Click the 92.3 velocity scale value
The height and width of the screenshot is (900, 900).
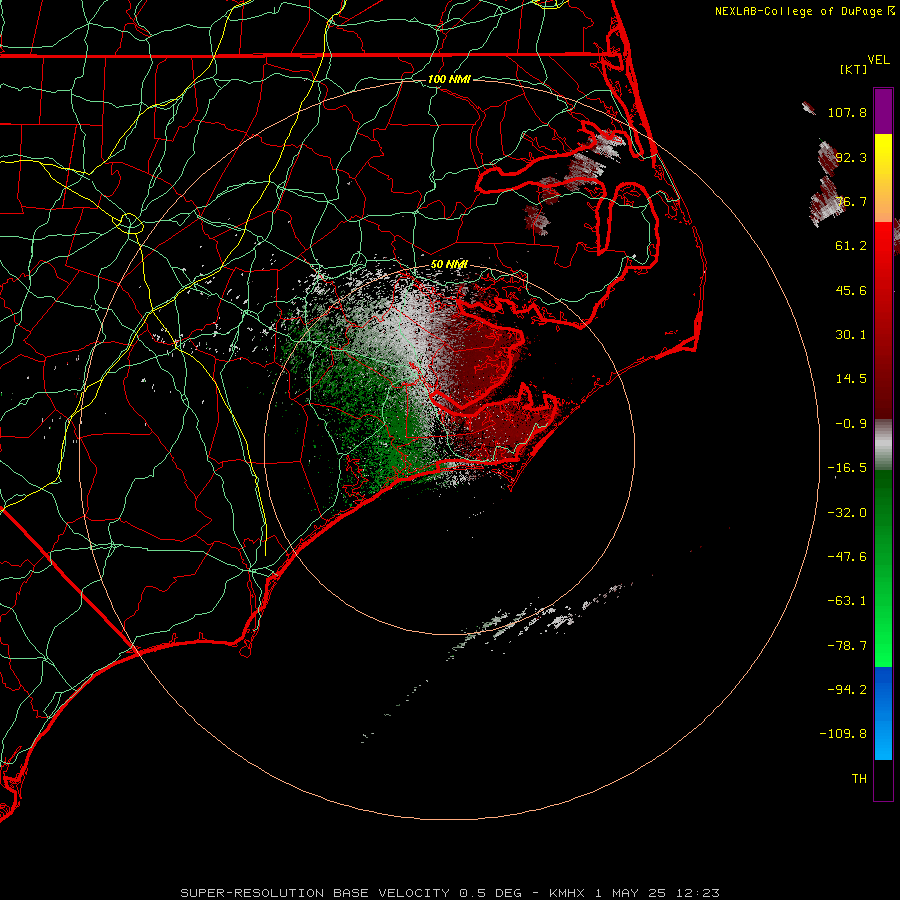851,157
